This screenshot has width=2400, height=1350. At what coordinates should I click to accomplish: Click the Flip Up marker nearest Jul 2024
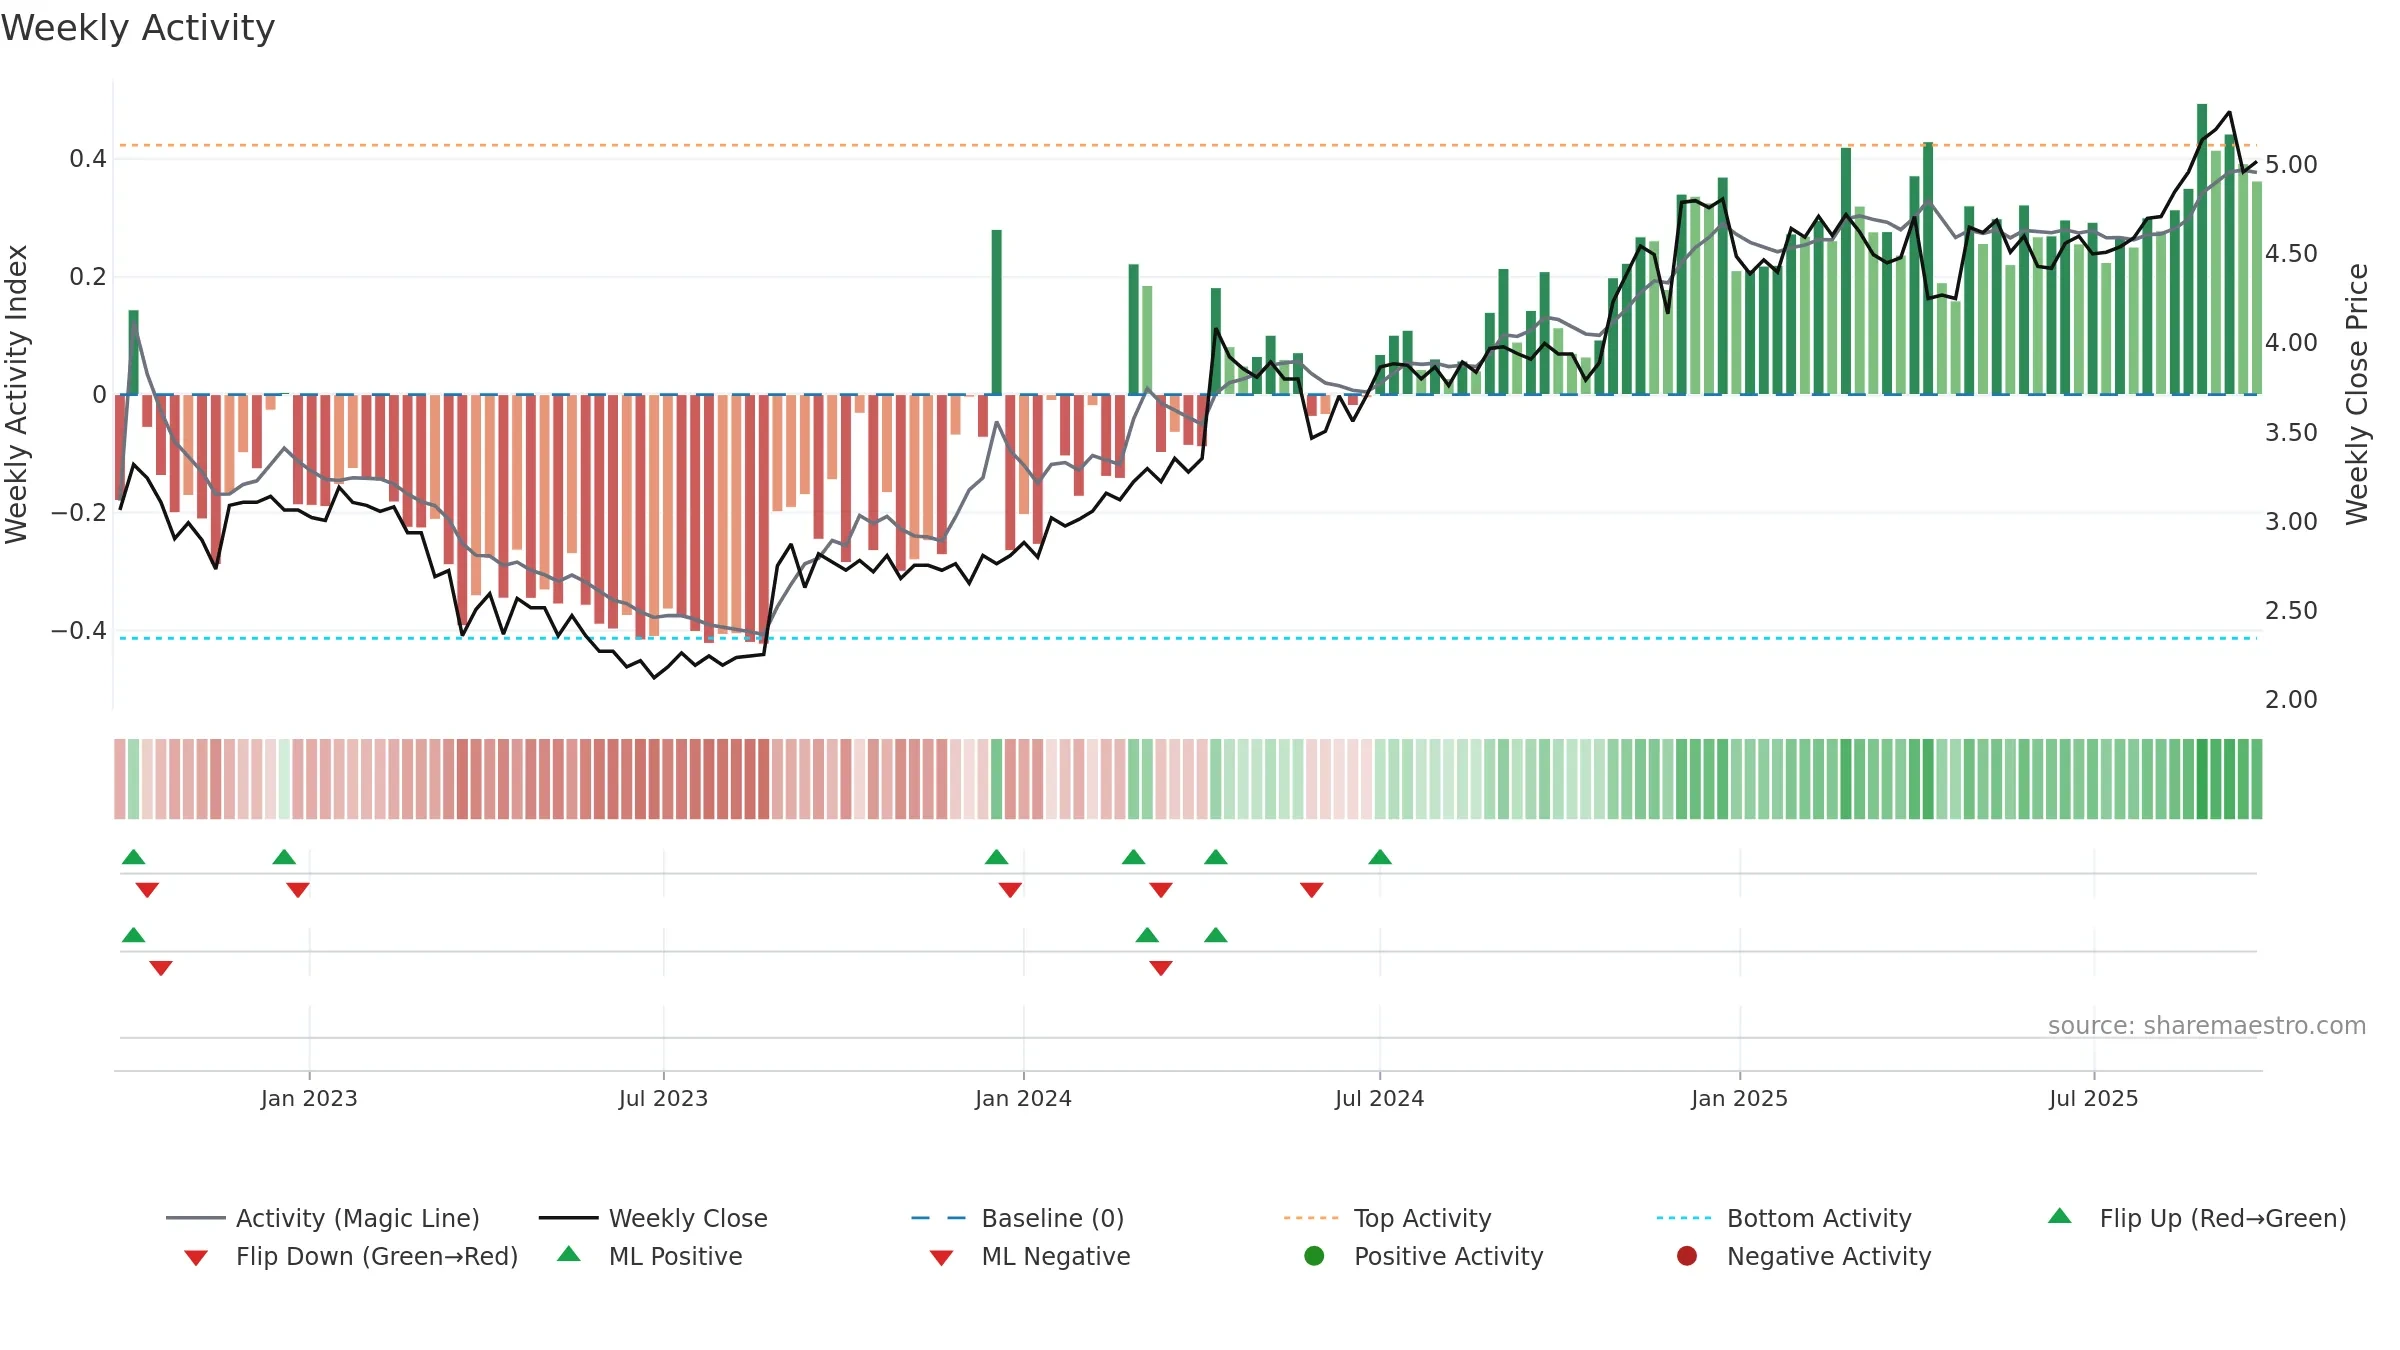(1380, 857)
